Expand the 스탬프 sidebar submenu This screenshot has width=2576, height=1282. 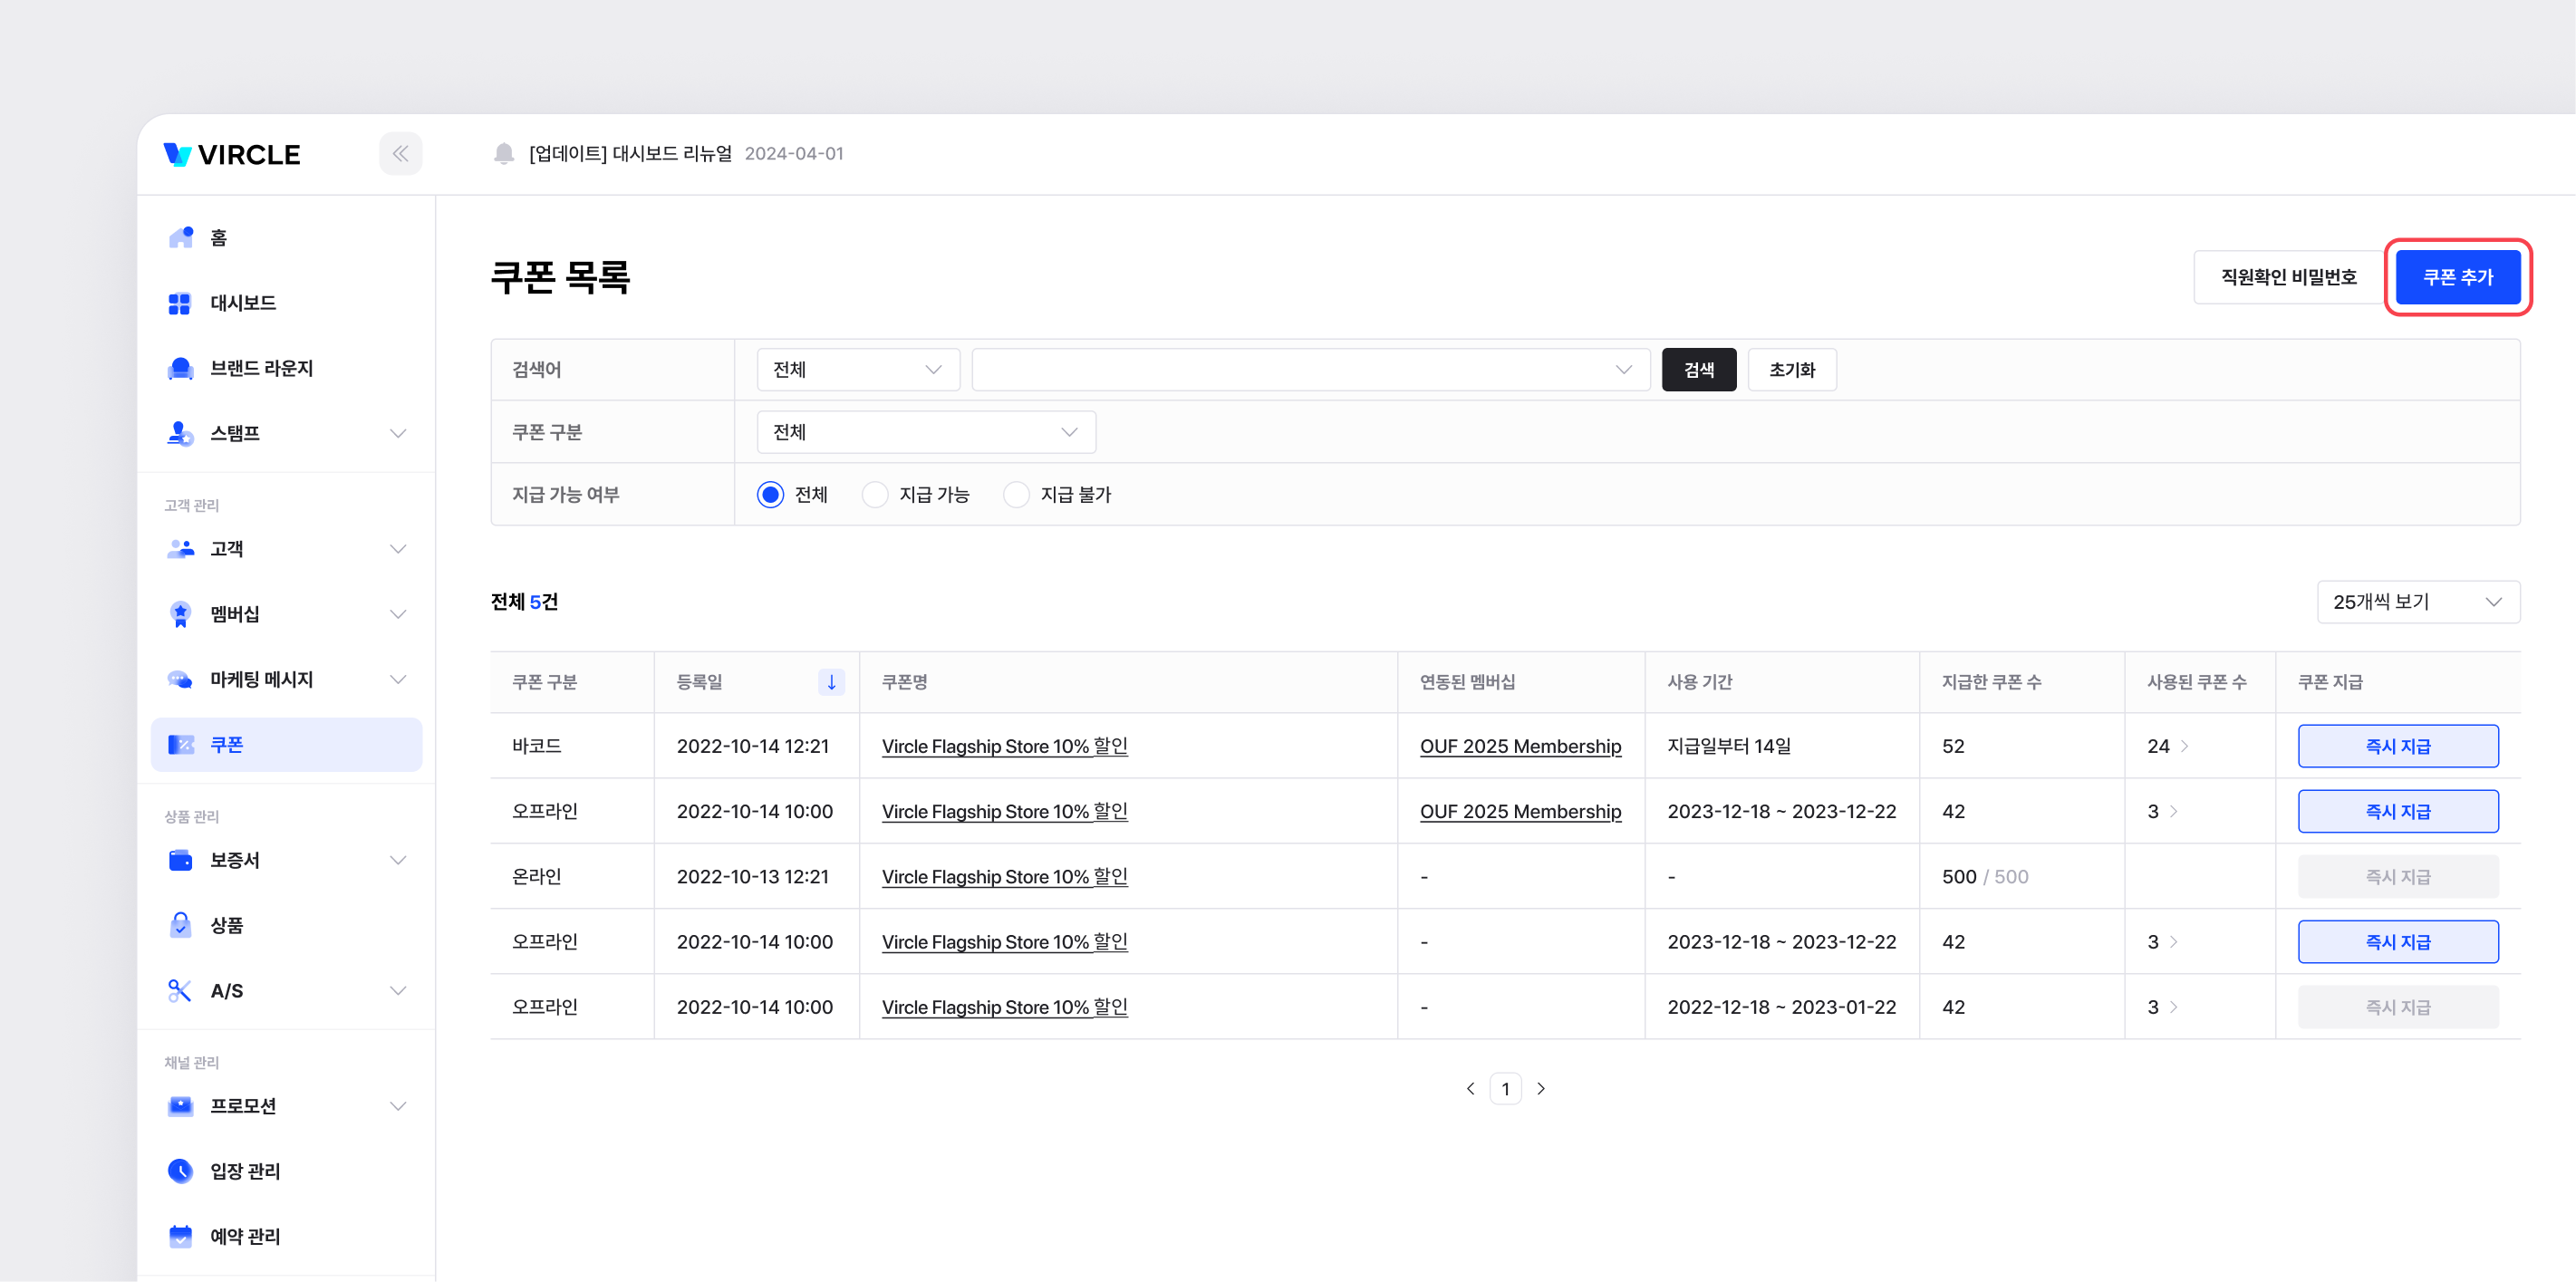pyautogui.click(x=398, y=433)
